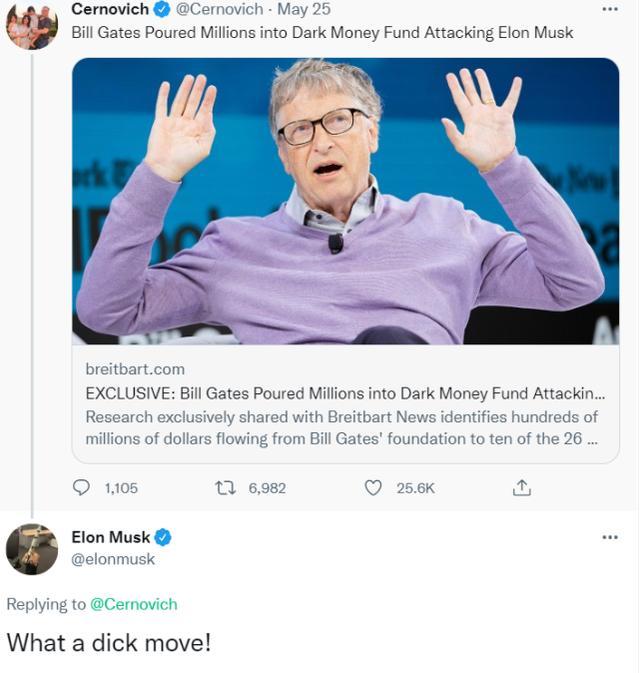Like the tweet with the heart icon
Viewport: 640px width, 673px height.
(x=373, y=488)
